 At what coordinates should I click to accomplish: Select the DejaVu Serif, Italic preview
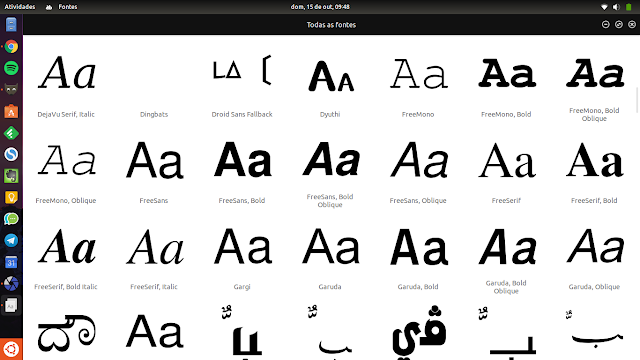pos(67,73)
